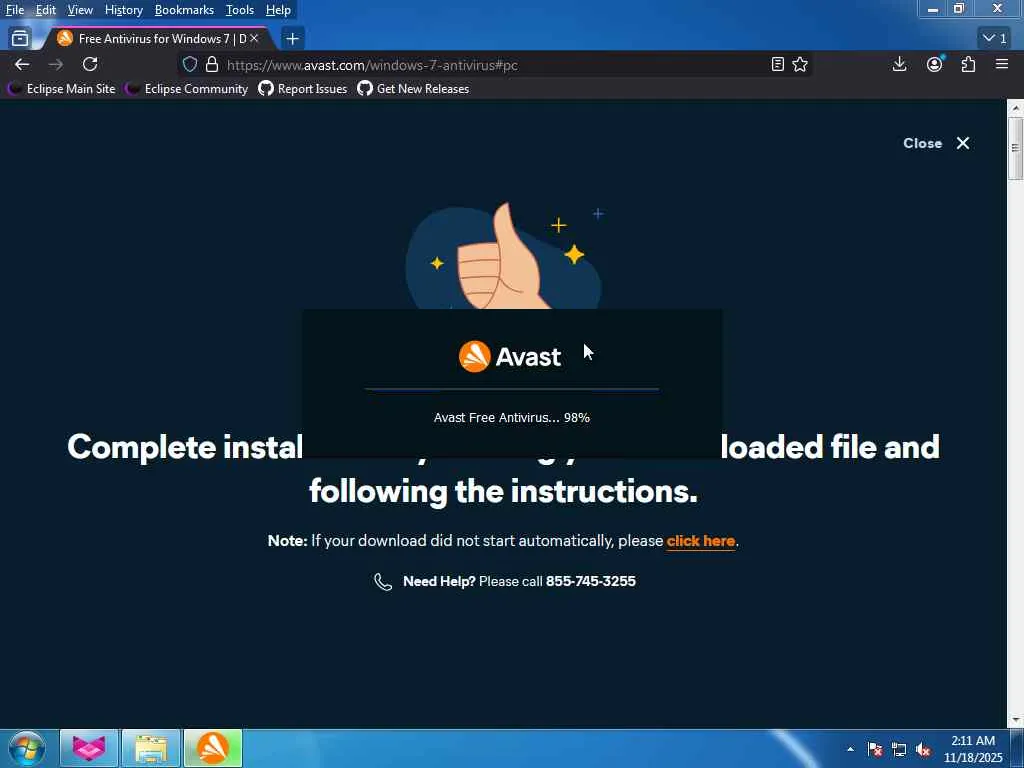Open the History menu

coord(123,10)
